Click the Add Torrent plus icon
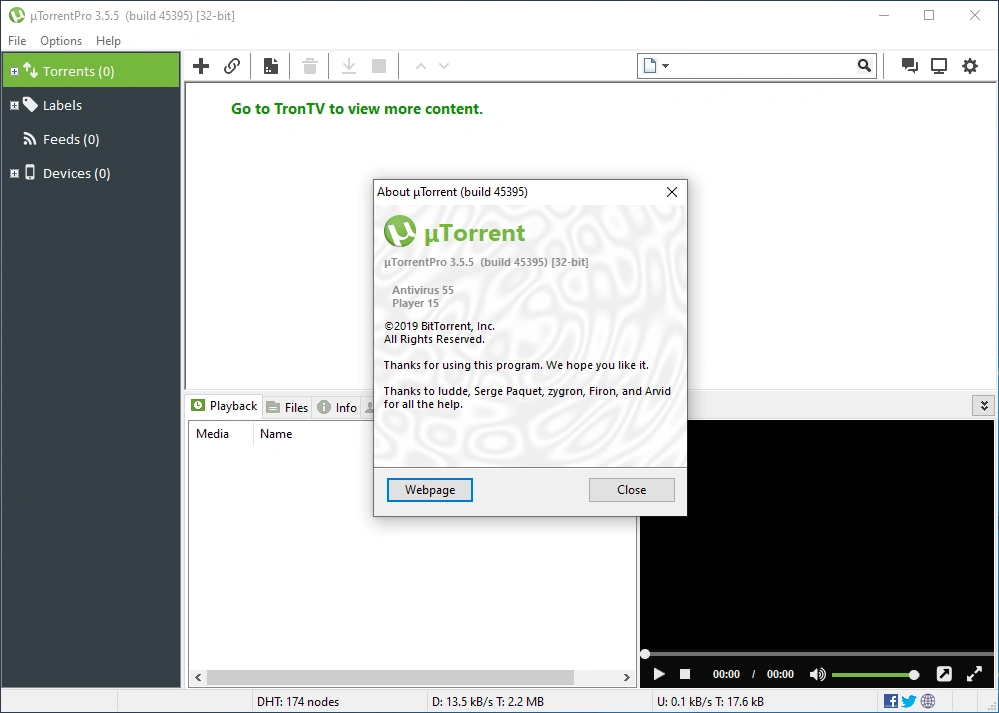Viewport: 999px width, 713px height. pyautogui.click(x=201, y=66)
